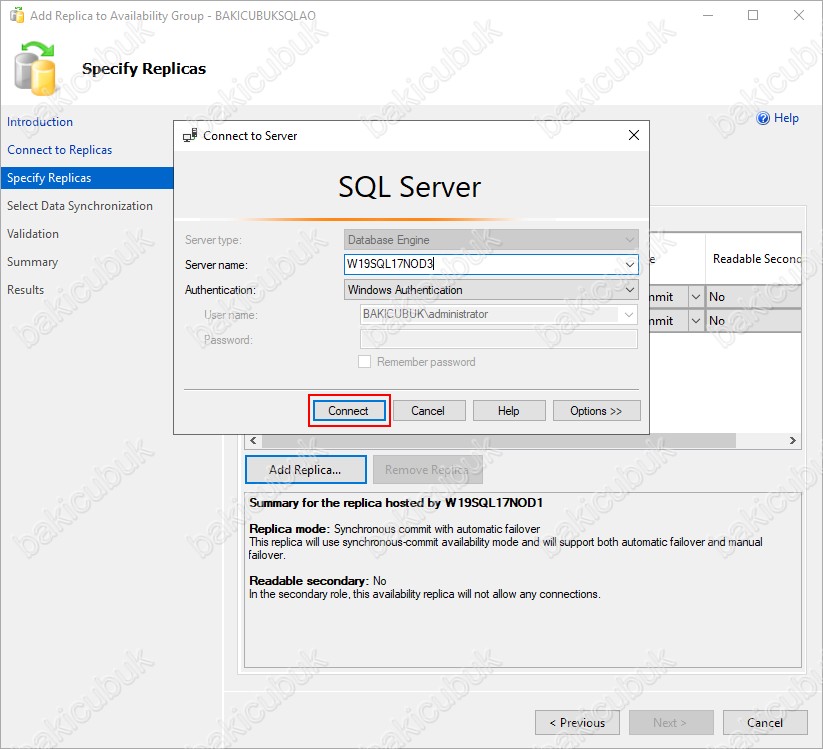Click the wizard title bar app icon

point(17,15)
